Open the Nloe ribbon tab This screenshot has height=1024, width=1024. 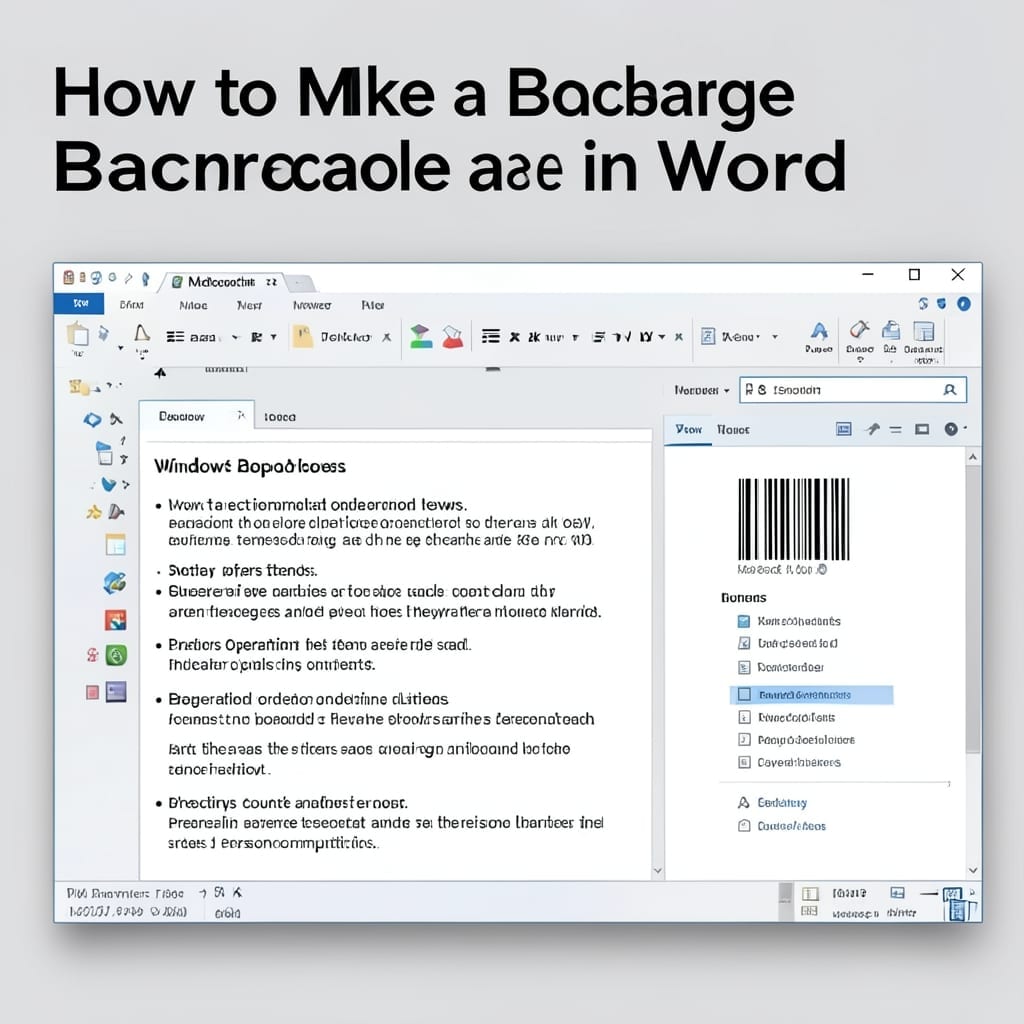[193, 305]
